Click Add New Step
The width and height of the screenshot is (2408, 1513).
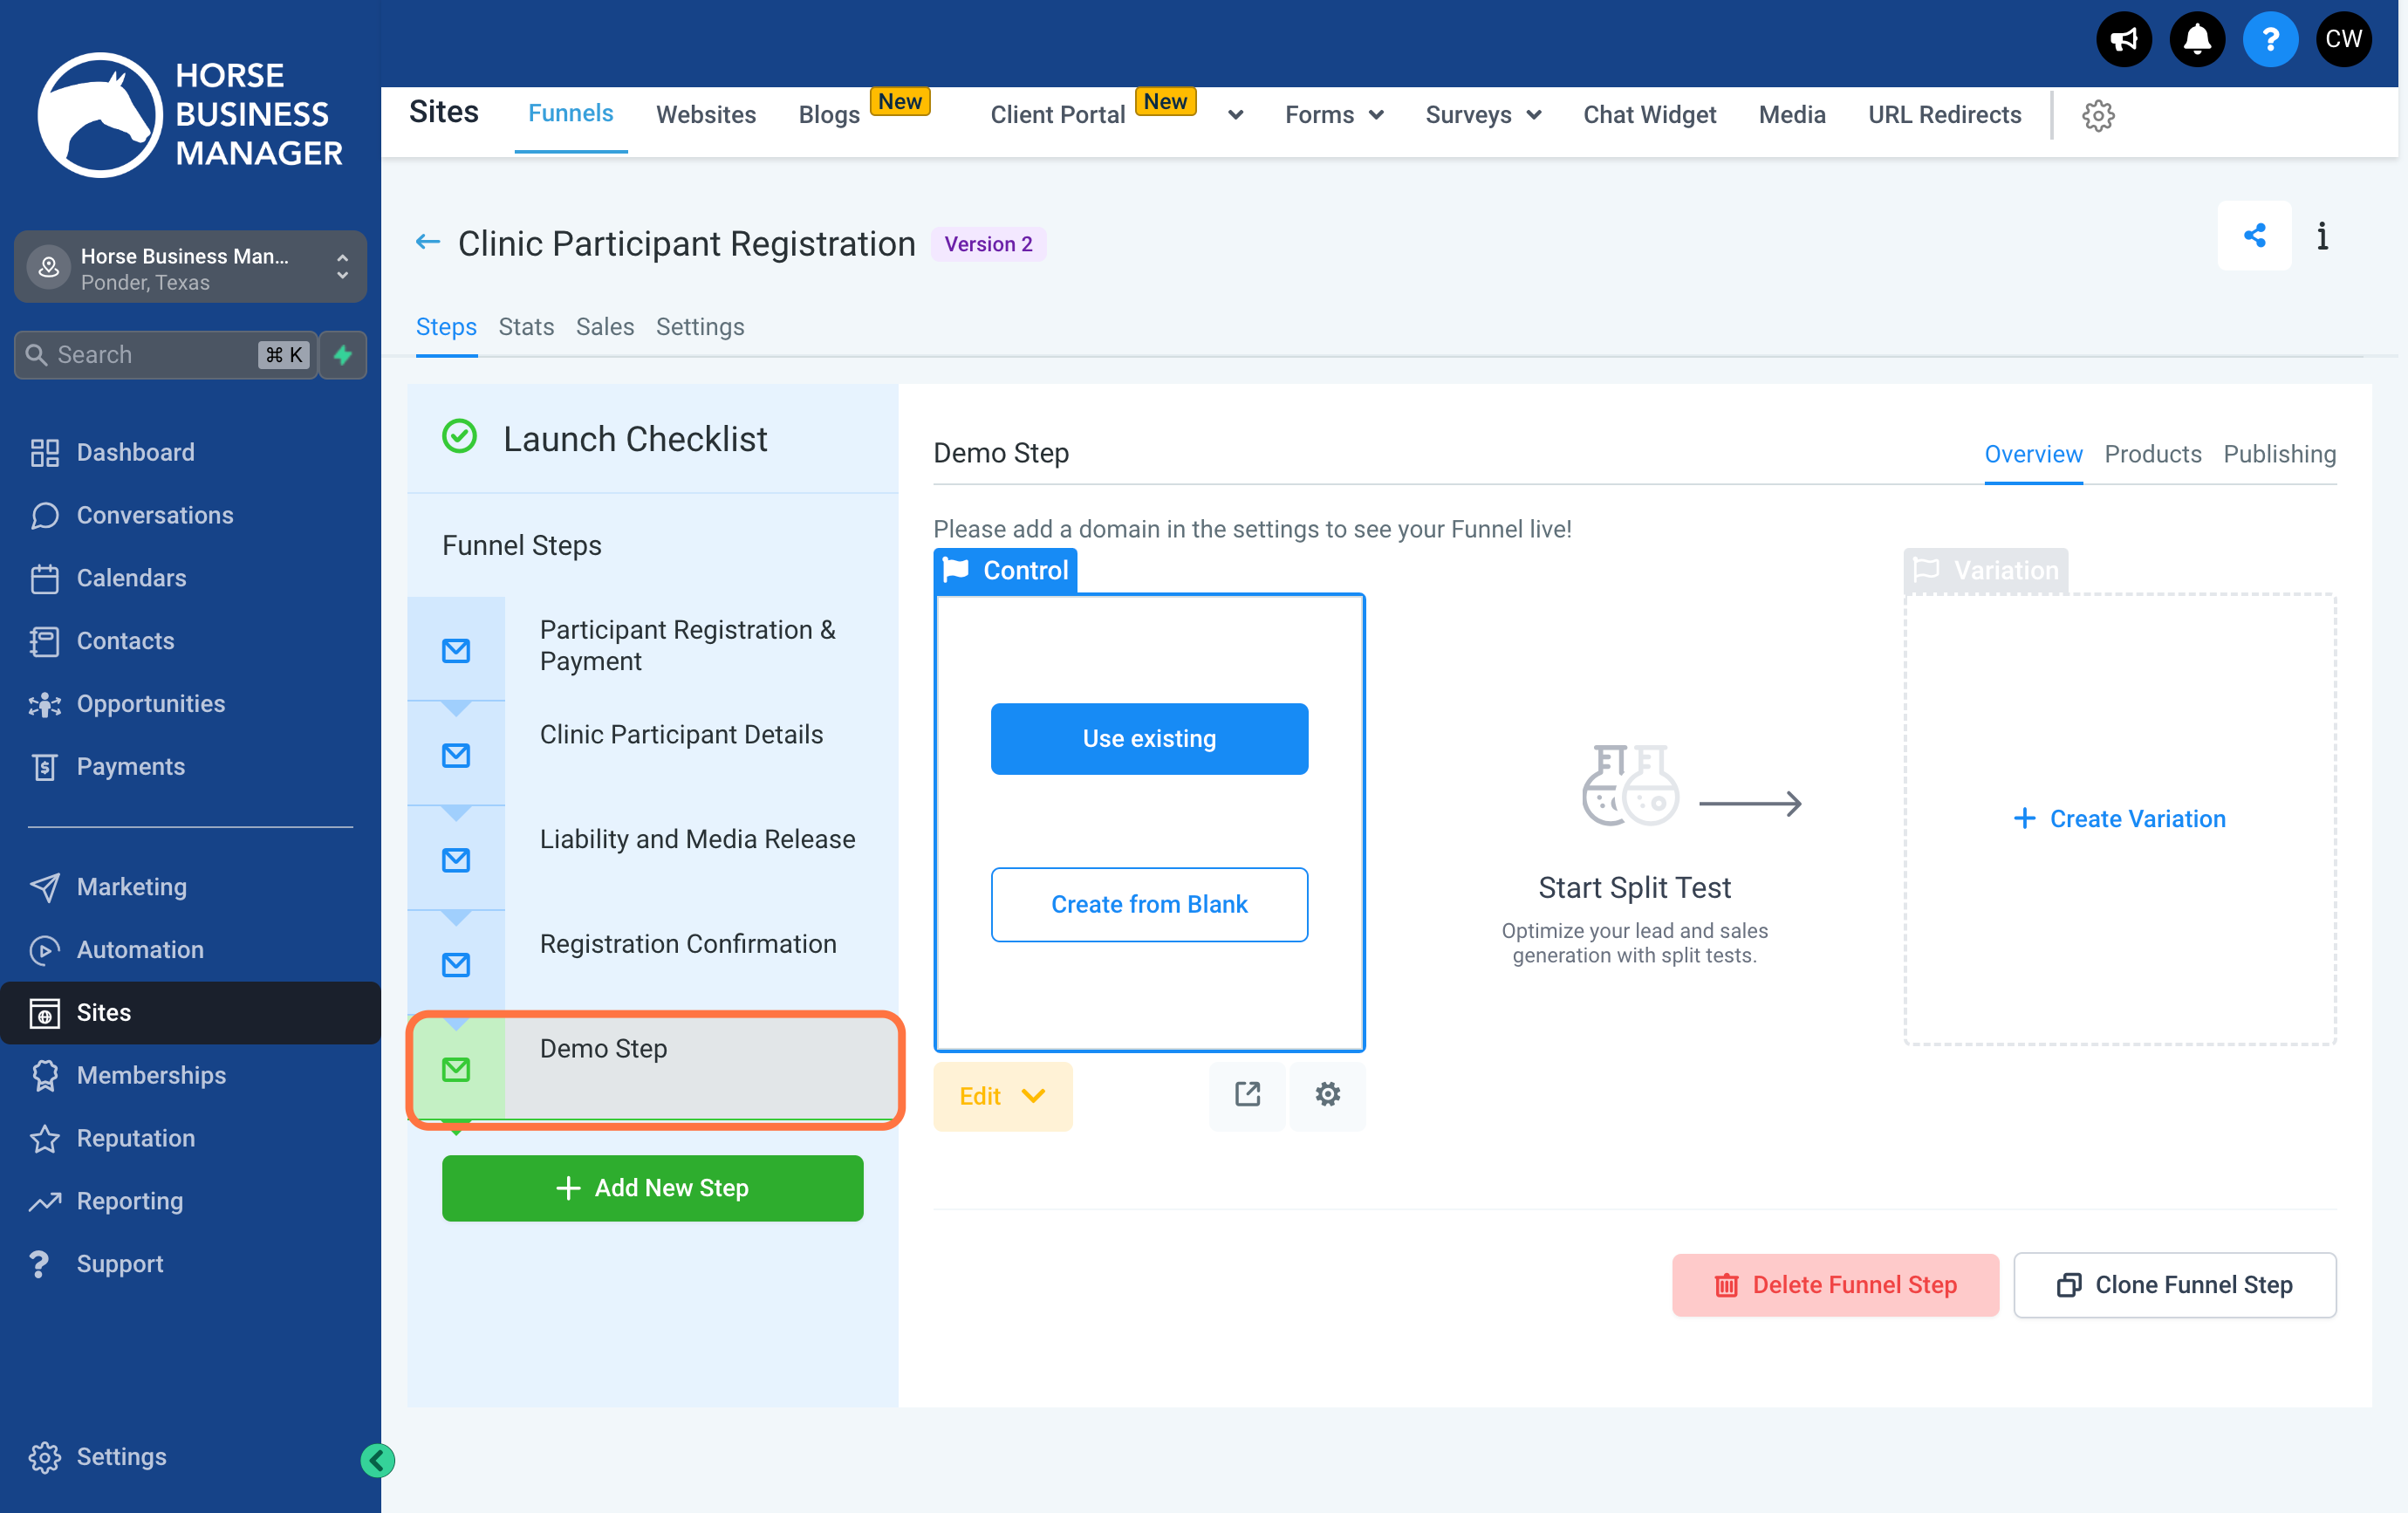click(x=652, y=1188)
